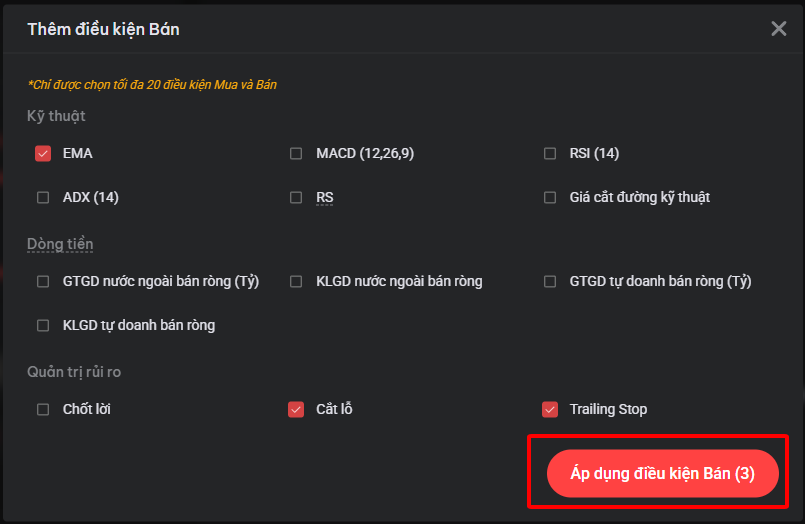Close the Thêm điều kiện Bán dialog
This screenshot has height=524, width=805.
point(779,29)
